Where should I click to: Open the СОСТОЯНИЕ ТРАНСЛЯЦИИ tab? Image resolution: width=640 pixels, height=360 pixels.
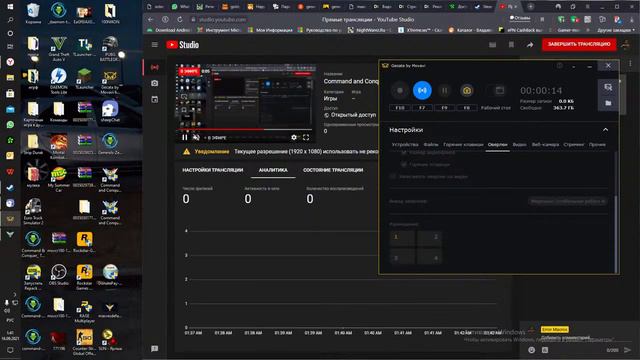point(333,170)
